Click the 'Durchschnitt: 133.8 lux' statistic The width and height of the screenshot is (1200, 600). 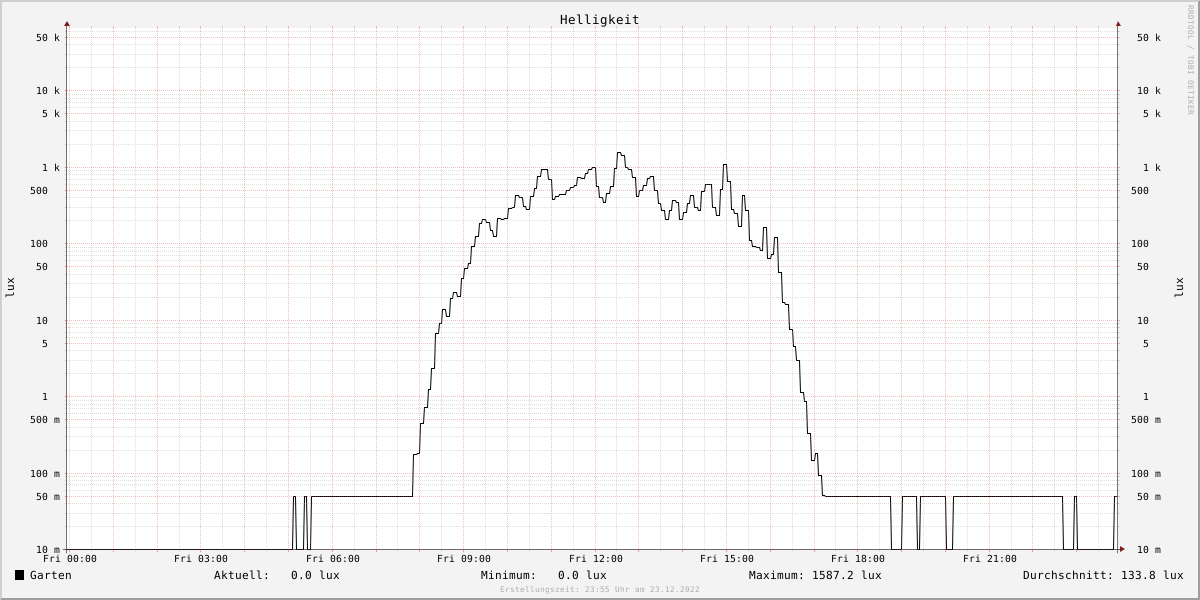coord(1103,575)
